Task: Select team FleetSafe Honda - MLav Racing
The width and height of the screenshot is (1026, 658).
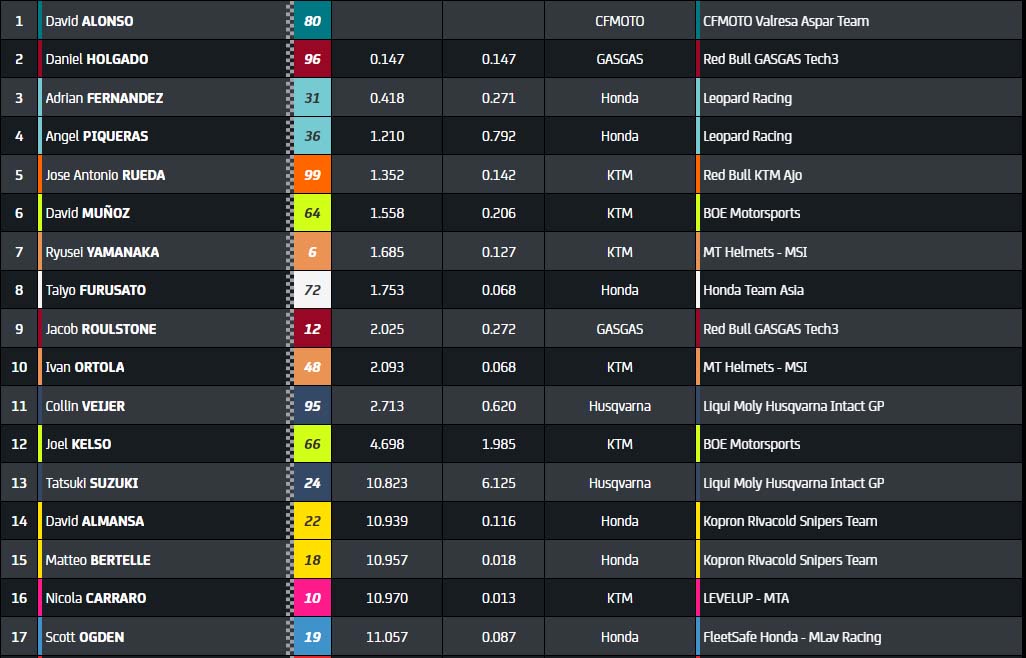Action: [792, 637]
